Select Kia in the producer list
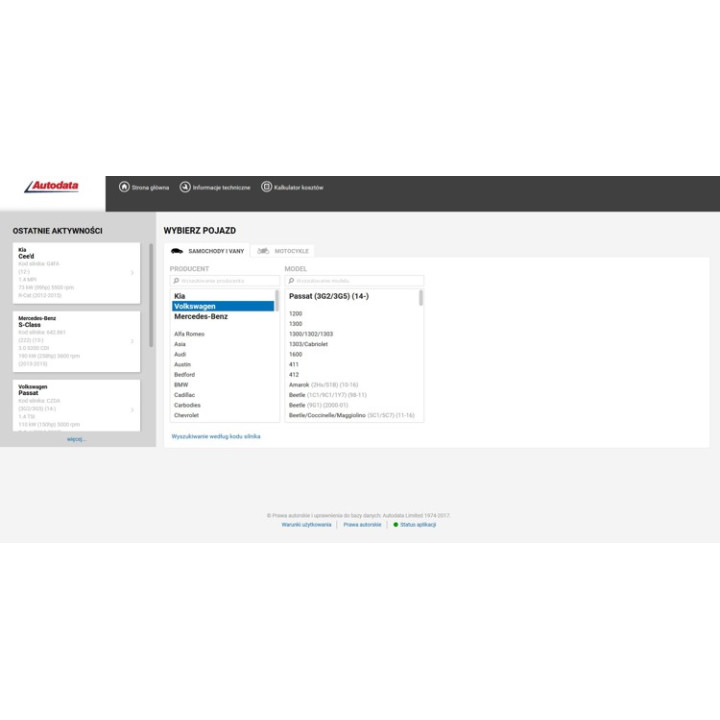The width and height of the screenshot is (720, 720). (x=223, y=296)
